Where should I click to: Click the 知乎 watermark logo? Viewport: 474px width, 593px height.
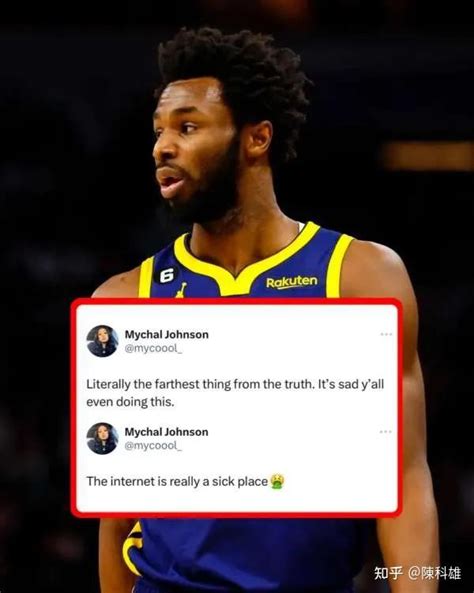click(x=388, y=573)
